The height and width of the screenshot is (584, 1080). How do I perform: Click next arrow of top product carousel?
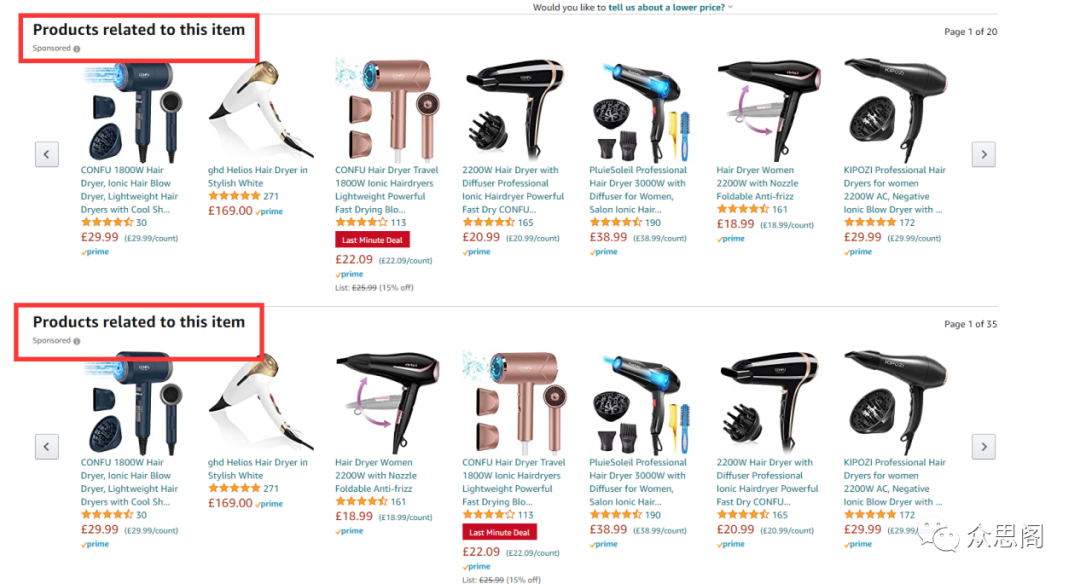983,154
